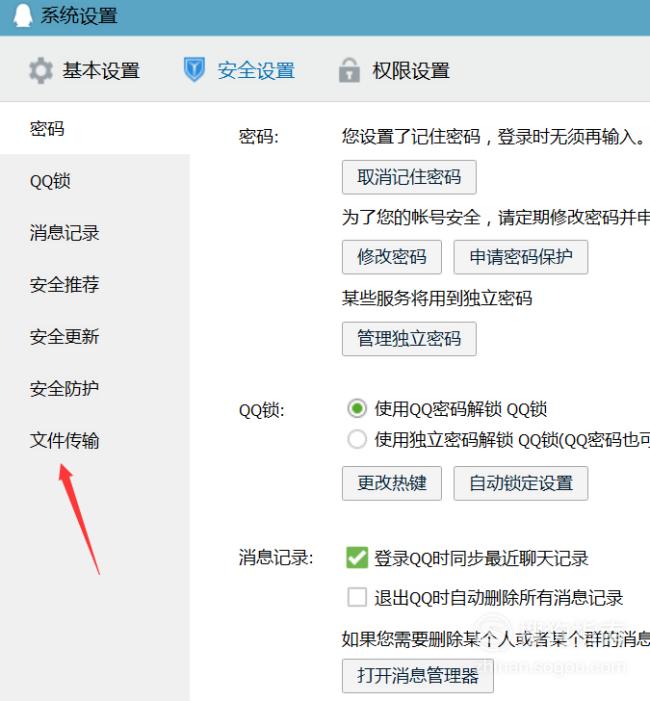
Task: Click the QQ锁: section label in content
Action: point(262,410)
